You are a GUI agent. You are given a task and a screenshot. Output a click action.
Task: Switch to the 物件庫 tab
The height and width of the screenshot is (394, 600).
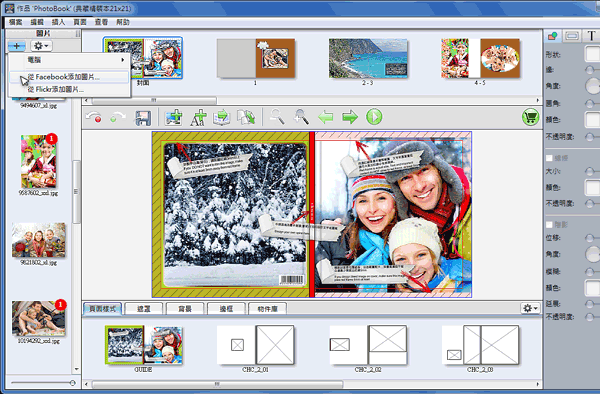click(x=267, y=309)
